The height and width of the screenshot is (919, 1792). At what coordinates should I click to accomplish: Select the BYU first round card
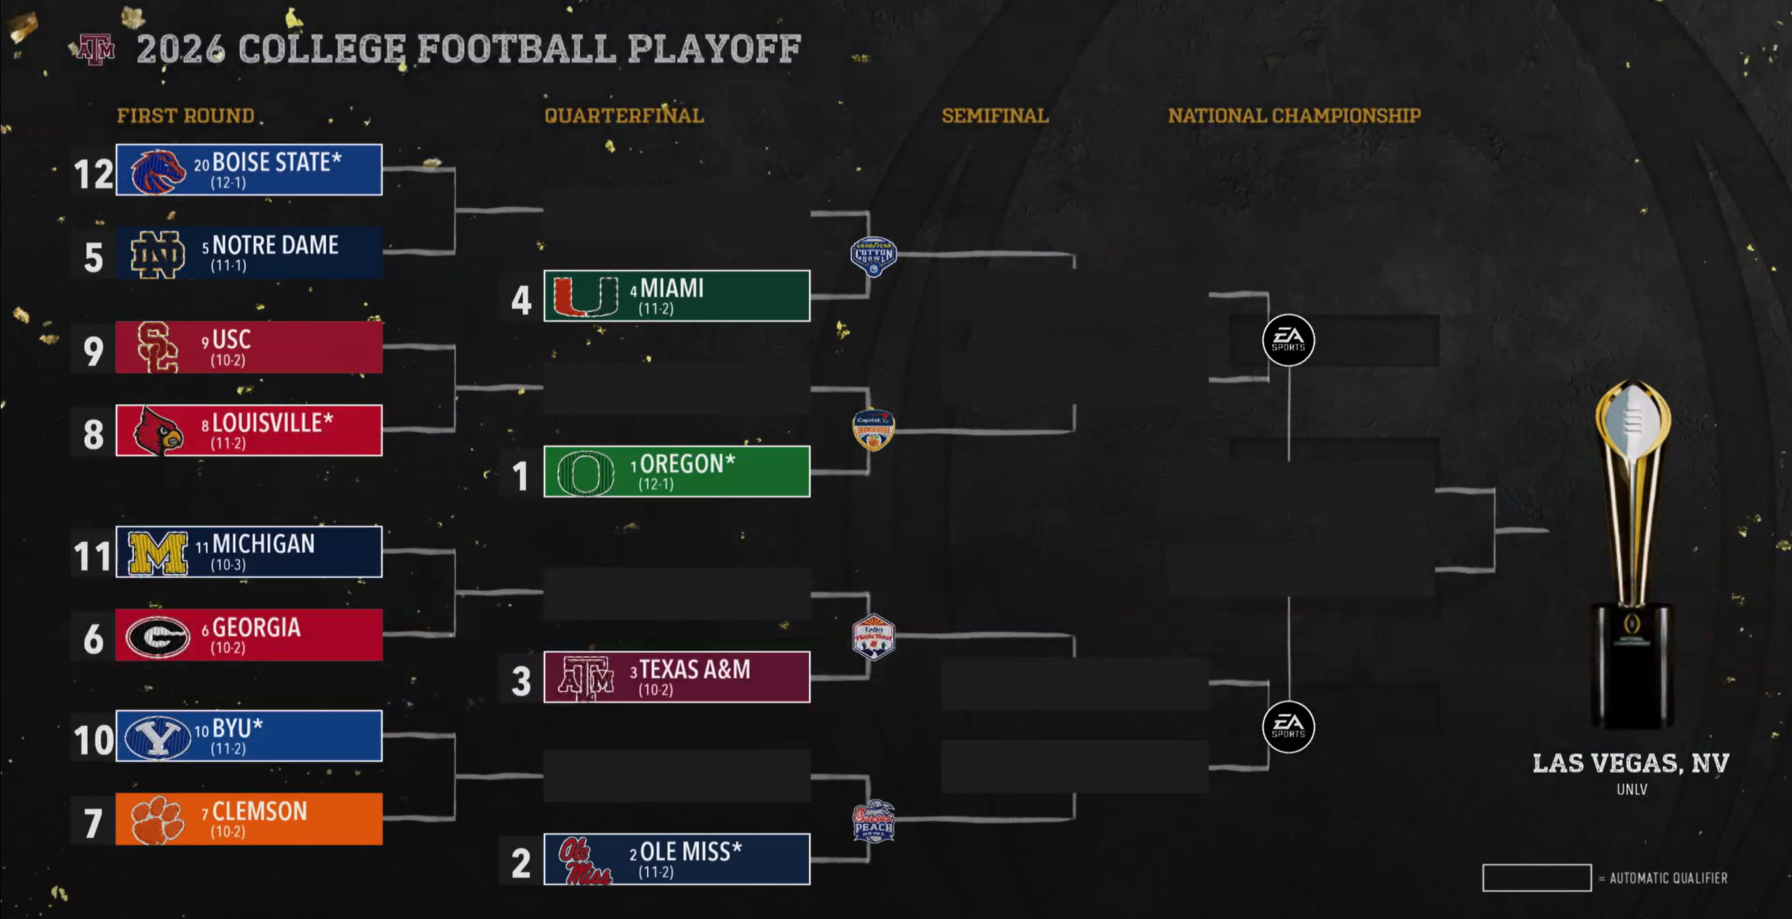[x=249, y=736]
